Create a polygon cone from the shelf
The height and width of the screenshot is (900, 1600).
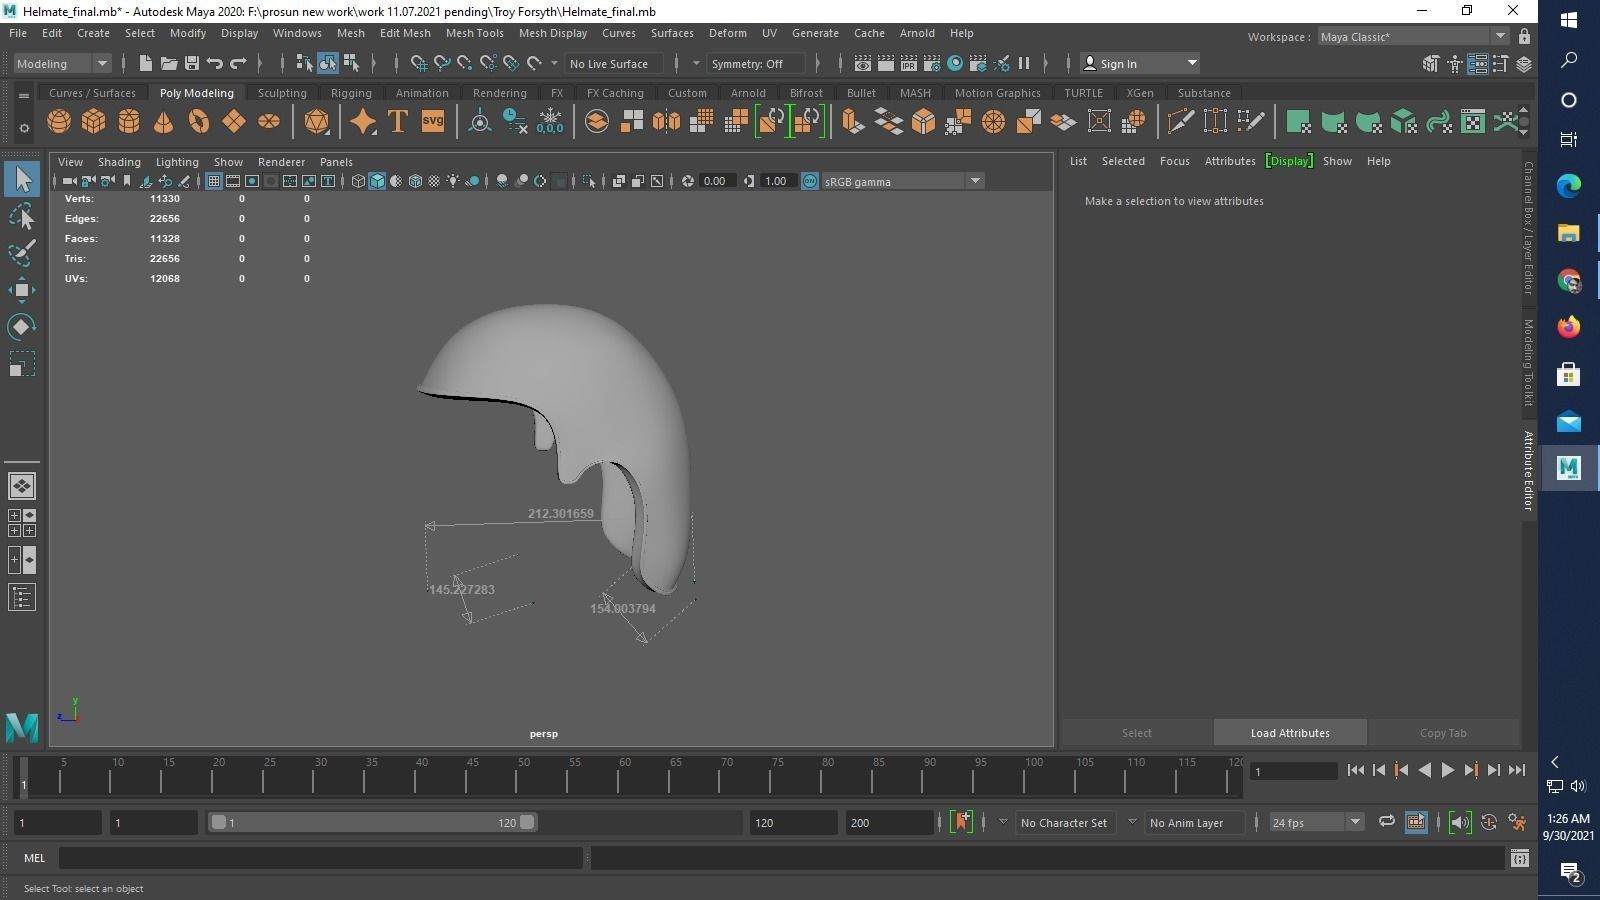pyautogui.click(x=163, y=122)
